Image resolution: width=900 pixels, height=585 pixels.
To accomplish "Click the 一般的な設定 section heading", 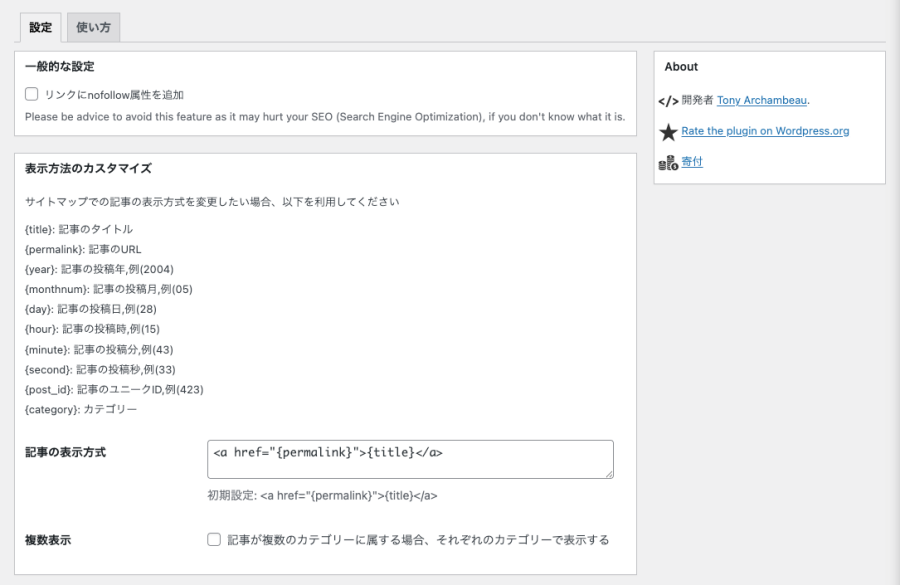I will click(60, 67).
